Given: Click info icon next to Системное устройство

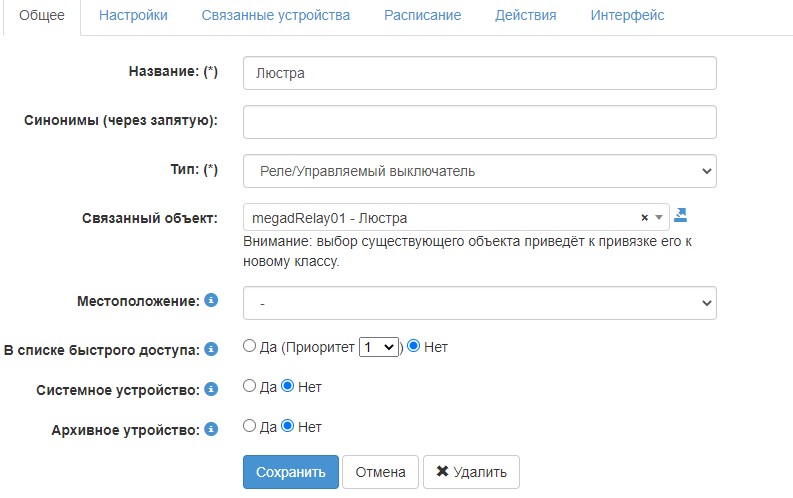Looking at the screenshot, I should 211,389.
